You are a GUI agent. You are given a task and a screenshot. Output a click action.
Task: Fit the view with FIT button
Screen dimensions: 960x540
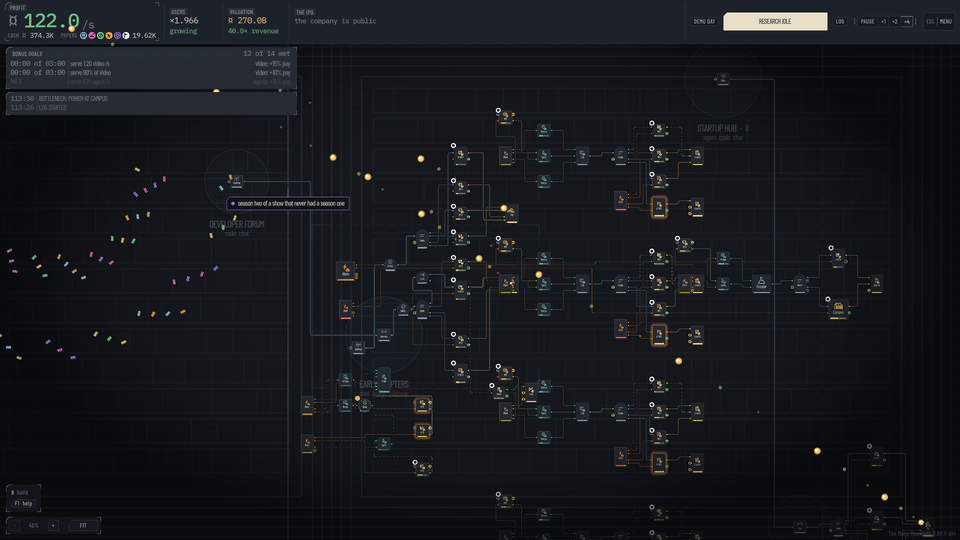83,525
